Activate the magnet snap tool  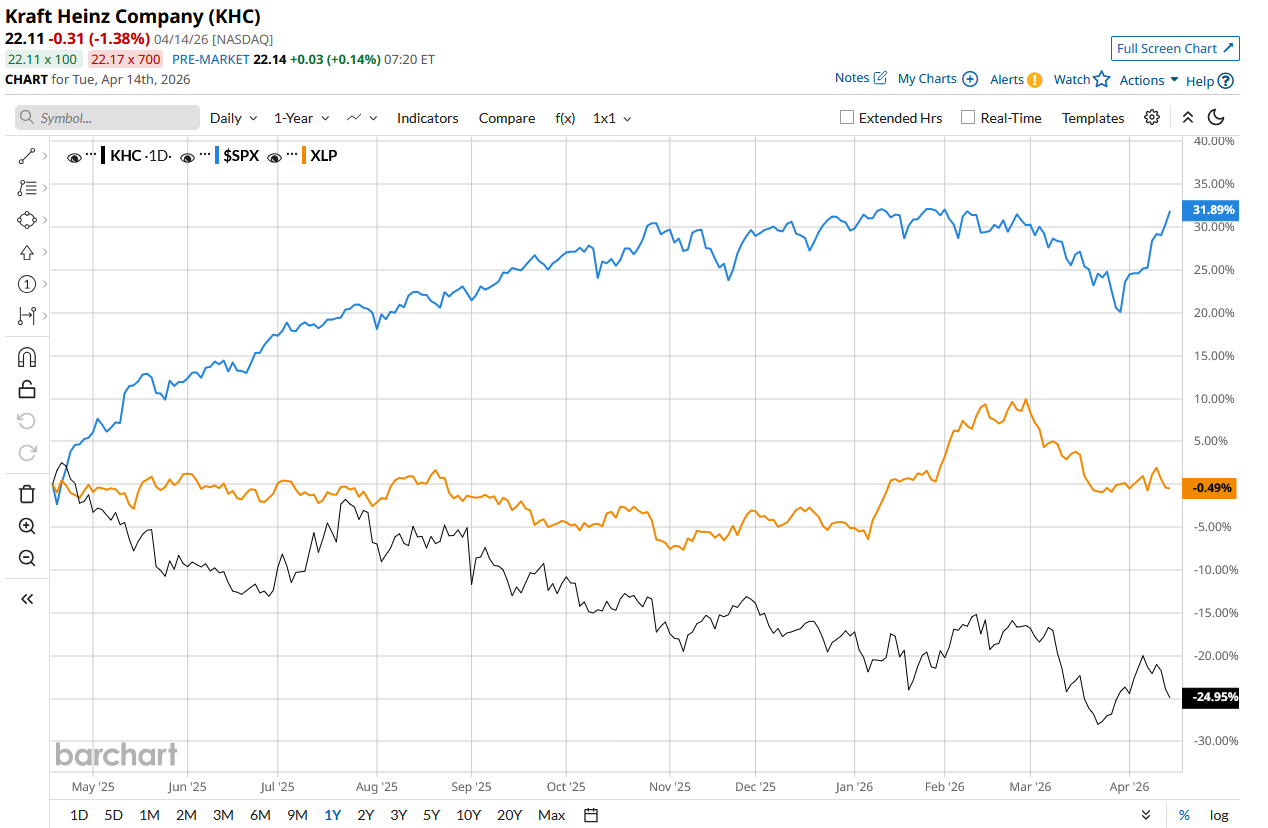[x=27, y=357]
